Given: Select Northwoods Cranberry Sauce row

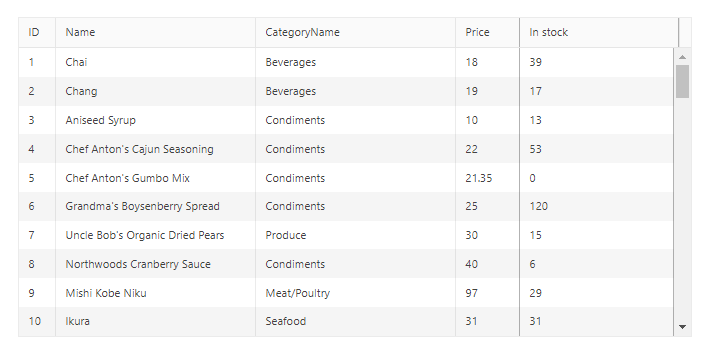Looking at the screenshot, I should [346, 264].
